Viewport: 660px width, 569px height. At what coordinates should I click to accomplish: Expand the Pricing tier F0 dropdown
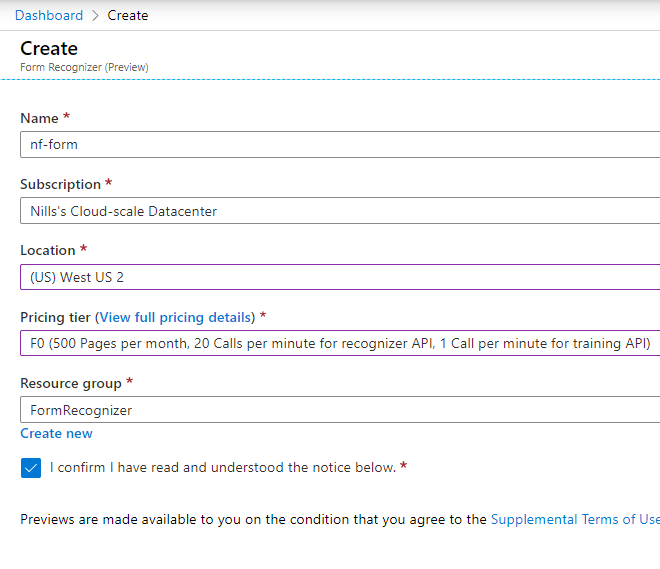pyautogui.click(x=340, y=343)
